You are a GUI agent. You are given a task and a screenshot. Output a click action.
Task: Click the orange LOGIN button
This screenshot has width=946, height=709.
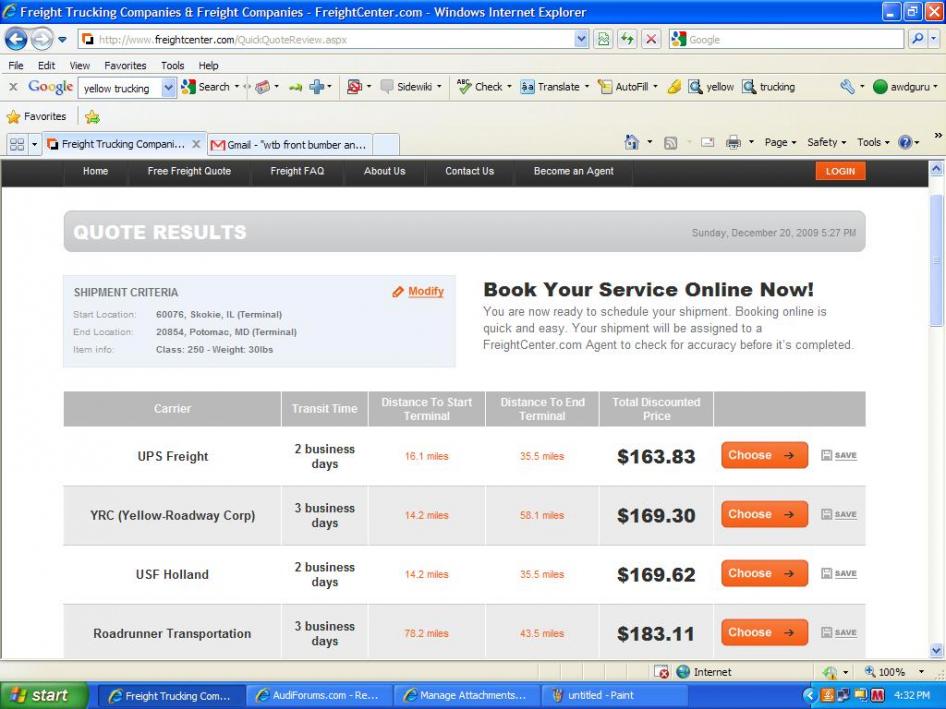840,171
